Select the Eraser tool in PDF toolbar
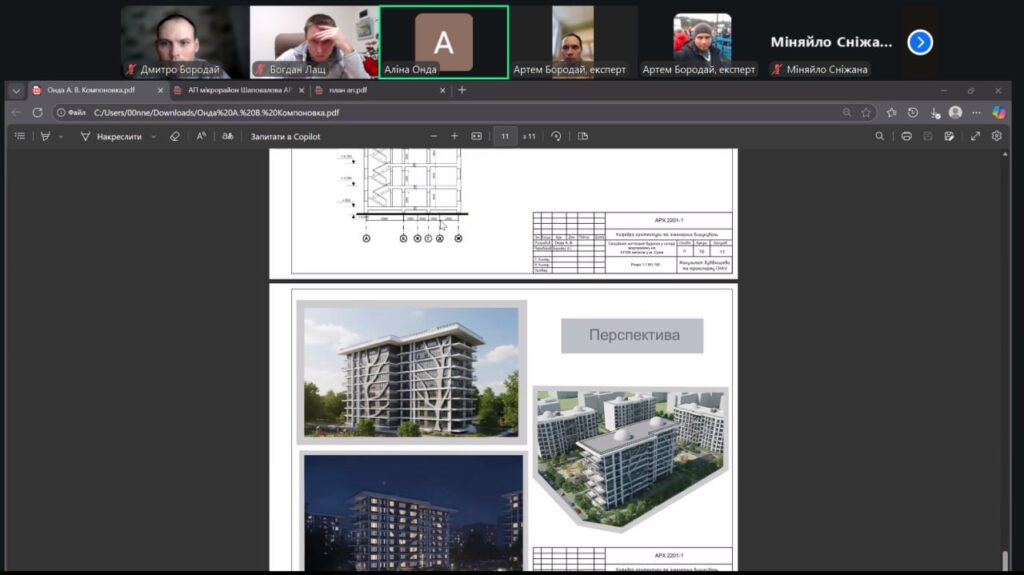 click(175, 136)
